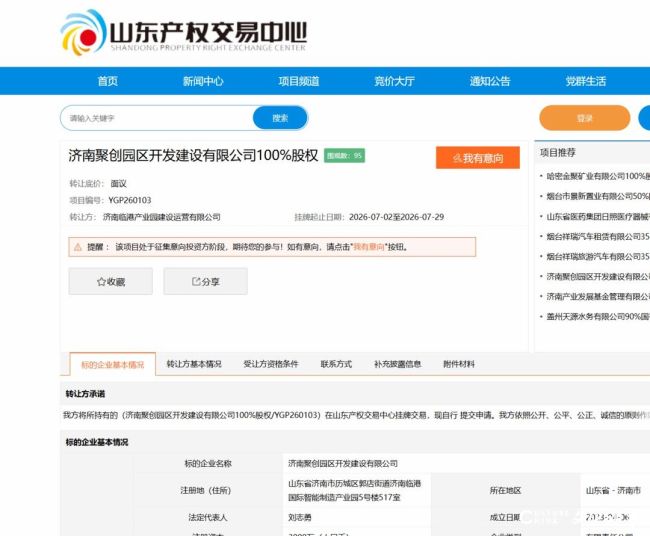Screen dimensions: 650x536
Task: Open the 联系方式 tab
Action: [336, 364]
